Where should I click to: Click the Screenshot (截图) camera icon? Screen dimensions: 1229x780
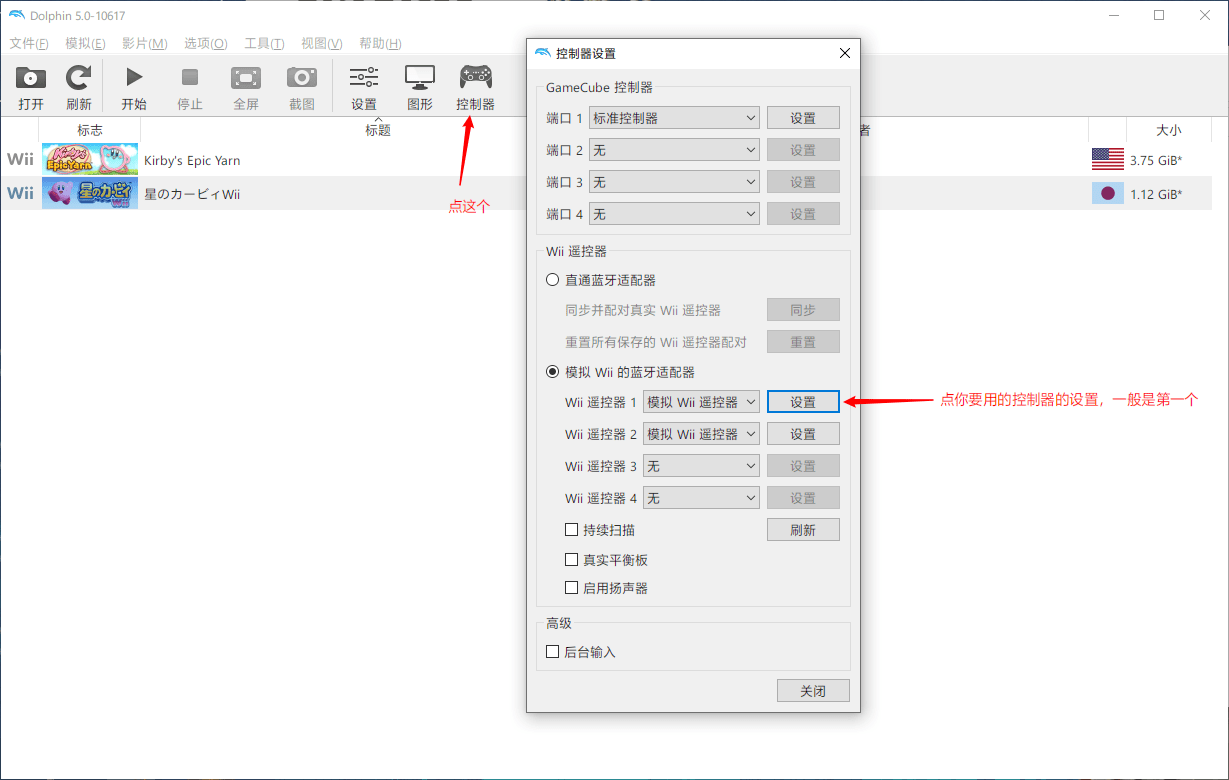302,78
